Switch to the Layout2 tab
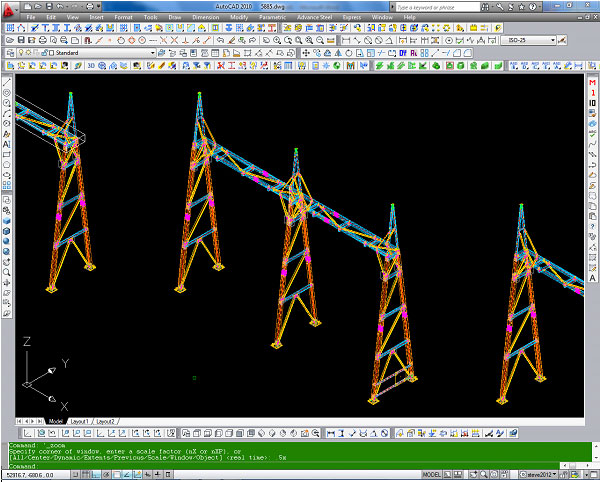Screen dimensions: 602x482 coord(104,421)
